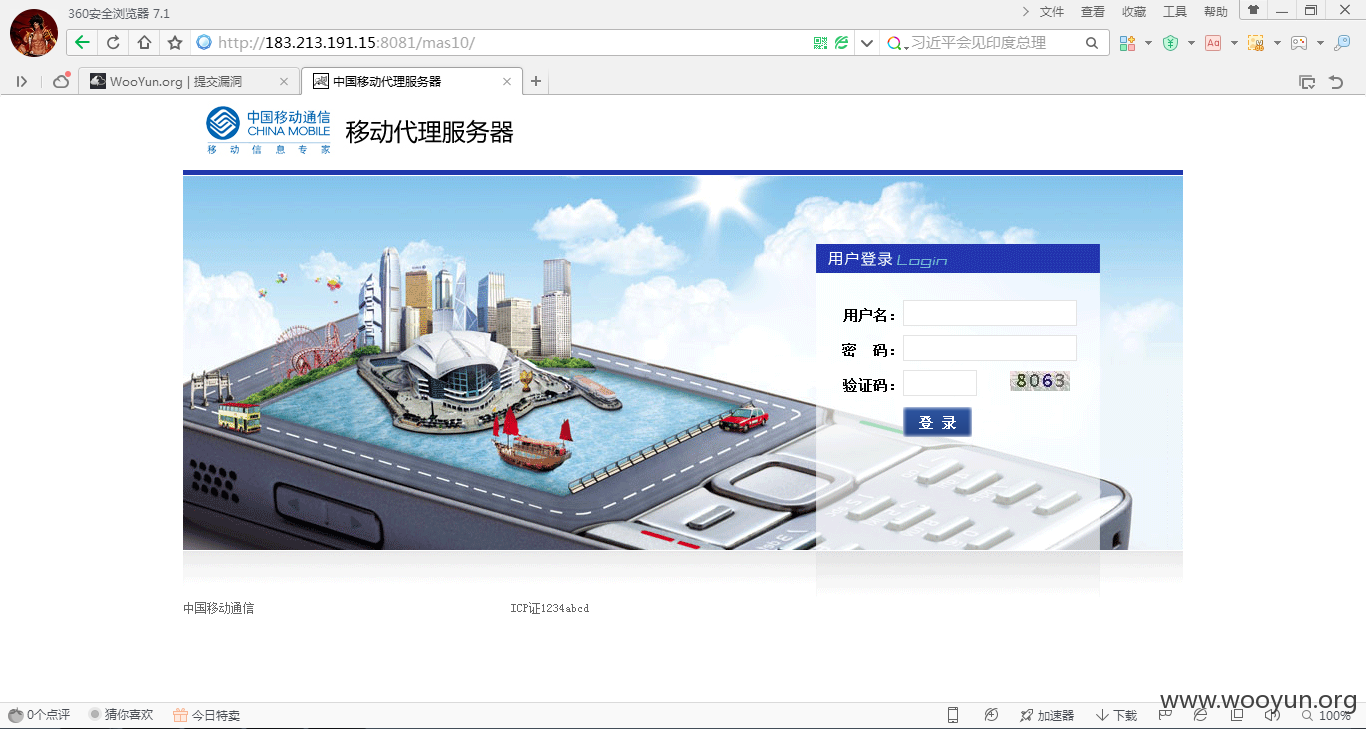Click the mobile phone icon in status bar
The width and height of the screenshot is (1366, 729).
953,715
